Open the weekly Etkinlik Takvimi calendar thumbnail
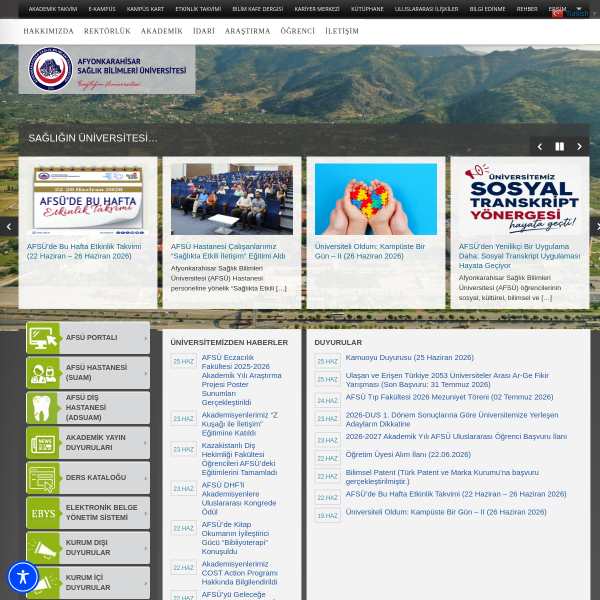600x600 pixels. point(88,199)
